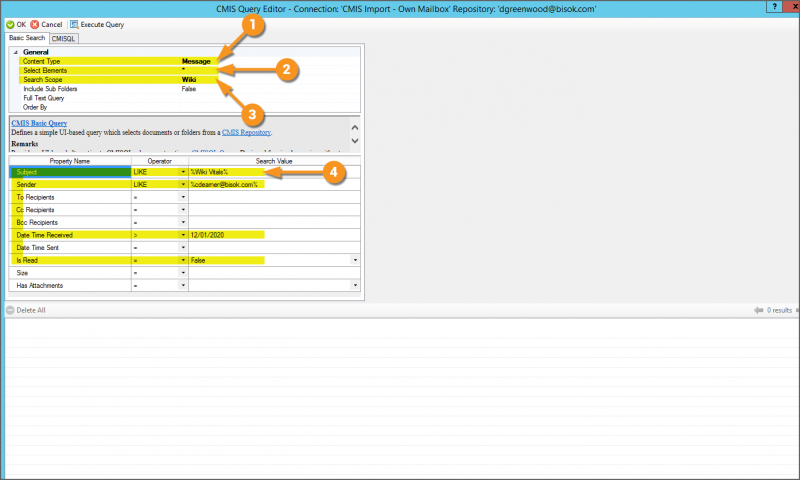This screenshot has height=480, width=800.
Task: Open the Is Read operator dropdown
Action: [183, 260]
